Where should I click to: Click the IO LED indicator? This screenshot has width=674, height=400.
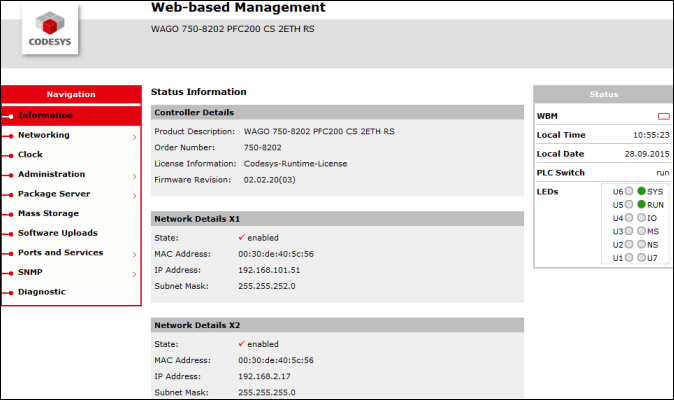[x=640, y=218]
